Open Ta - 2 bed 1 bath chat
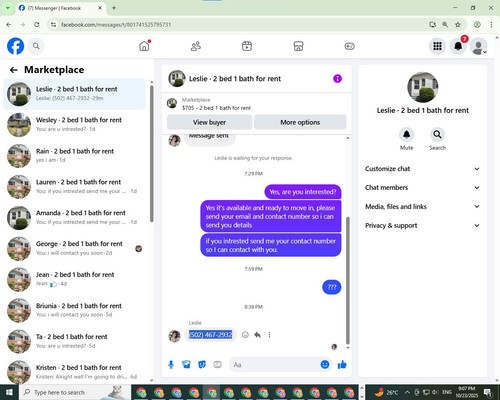 pyautogui.click(x=74, y=341)
